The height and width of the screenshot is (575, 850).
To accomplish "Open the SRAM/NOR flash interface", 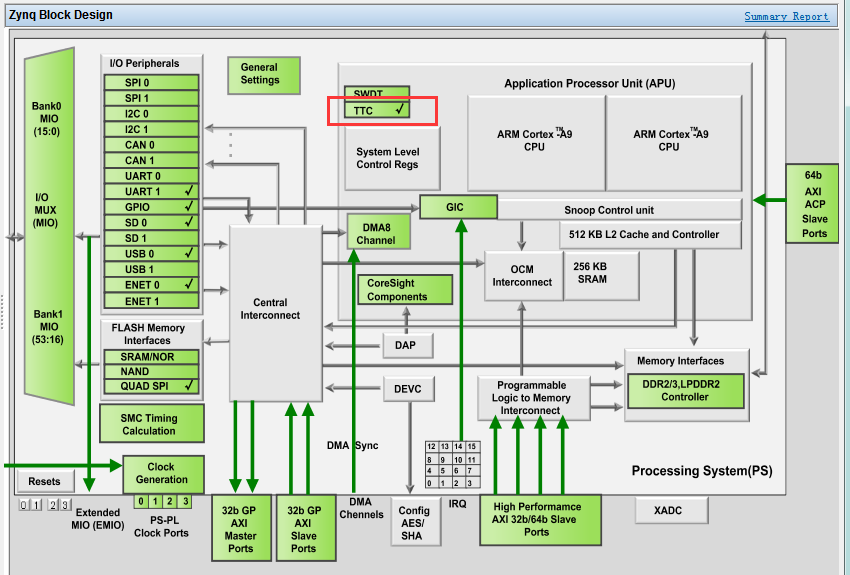I will coord(151,357).
